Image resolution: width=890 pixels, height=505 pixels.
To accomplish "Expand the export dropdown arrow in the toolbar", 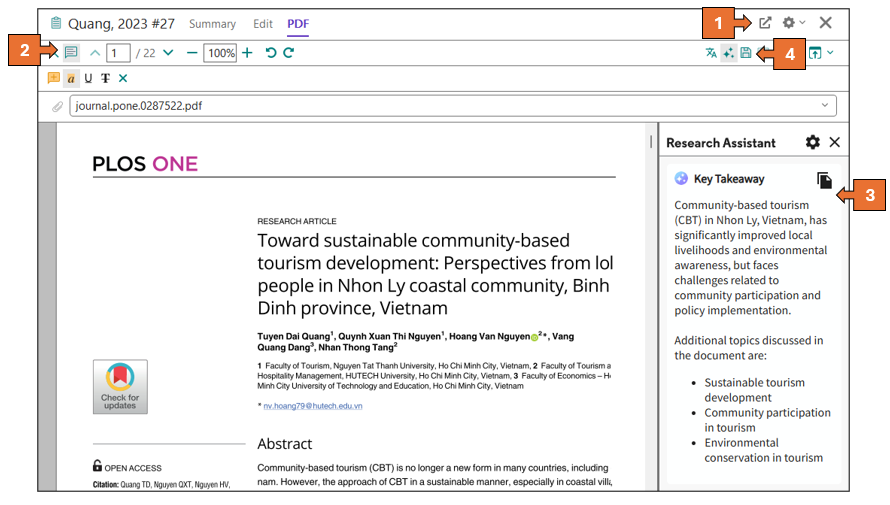I will (x=830, y=53).
